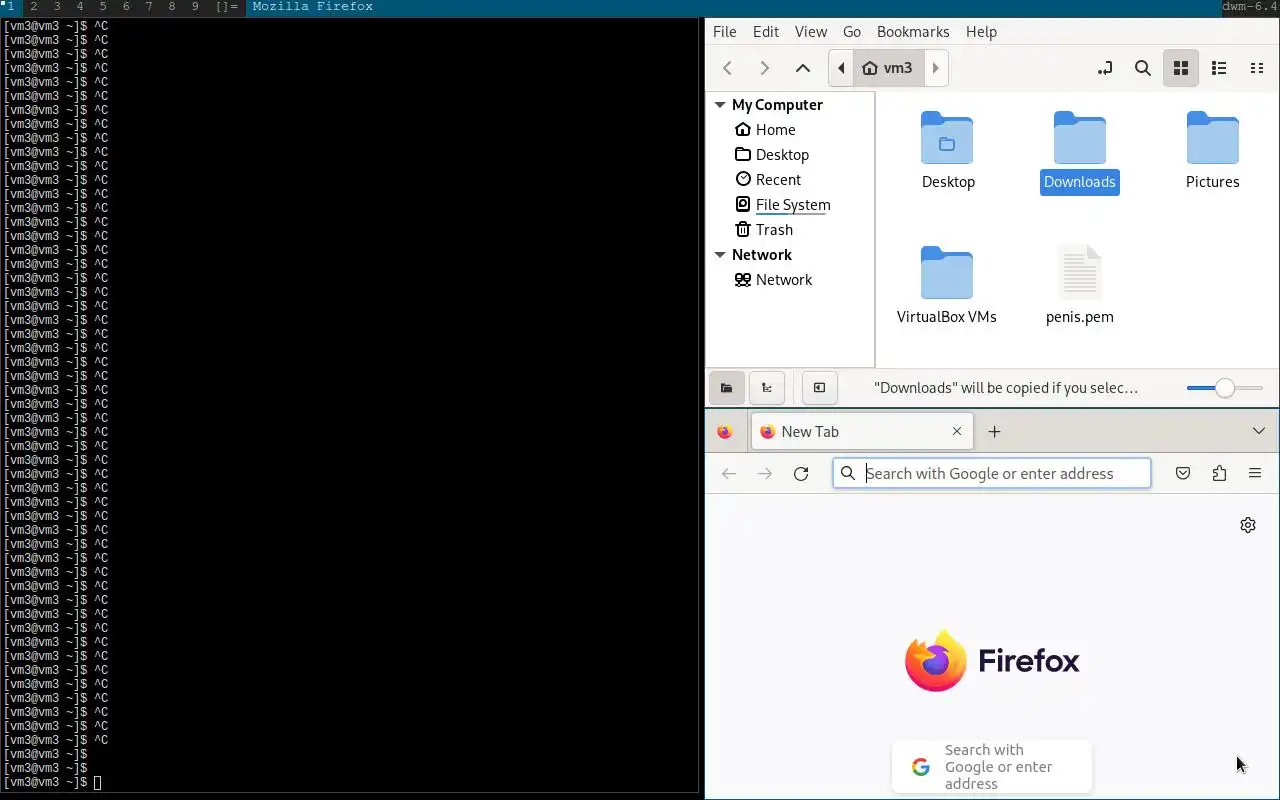Collapse the My Computer section
The width and height of the screenshot is (1280, 800).
[720, 105]
